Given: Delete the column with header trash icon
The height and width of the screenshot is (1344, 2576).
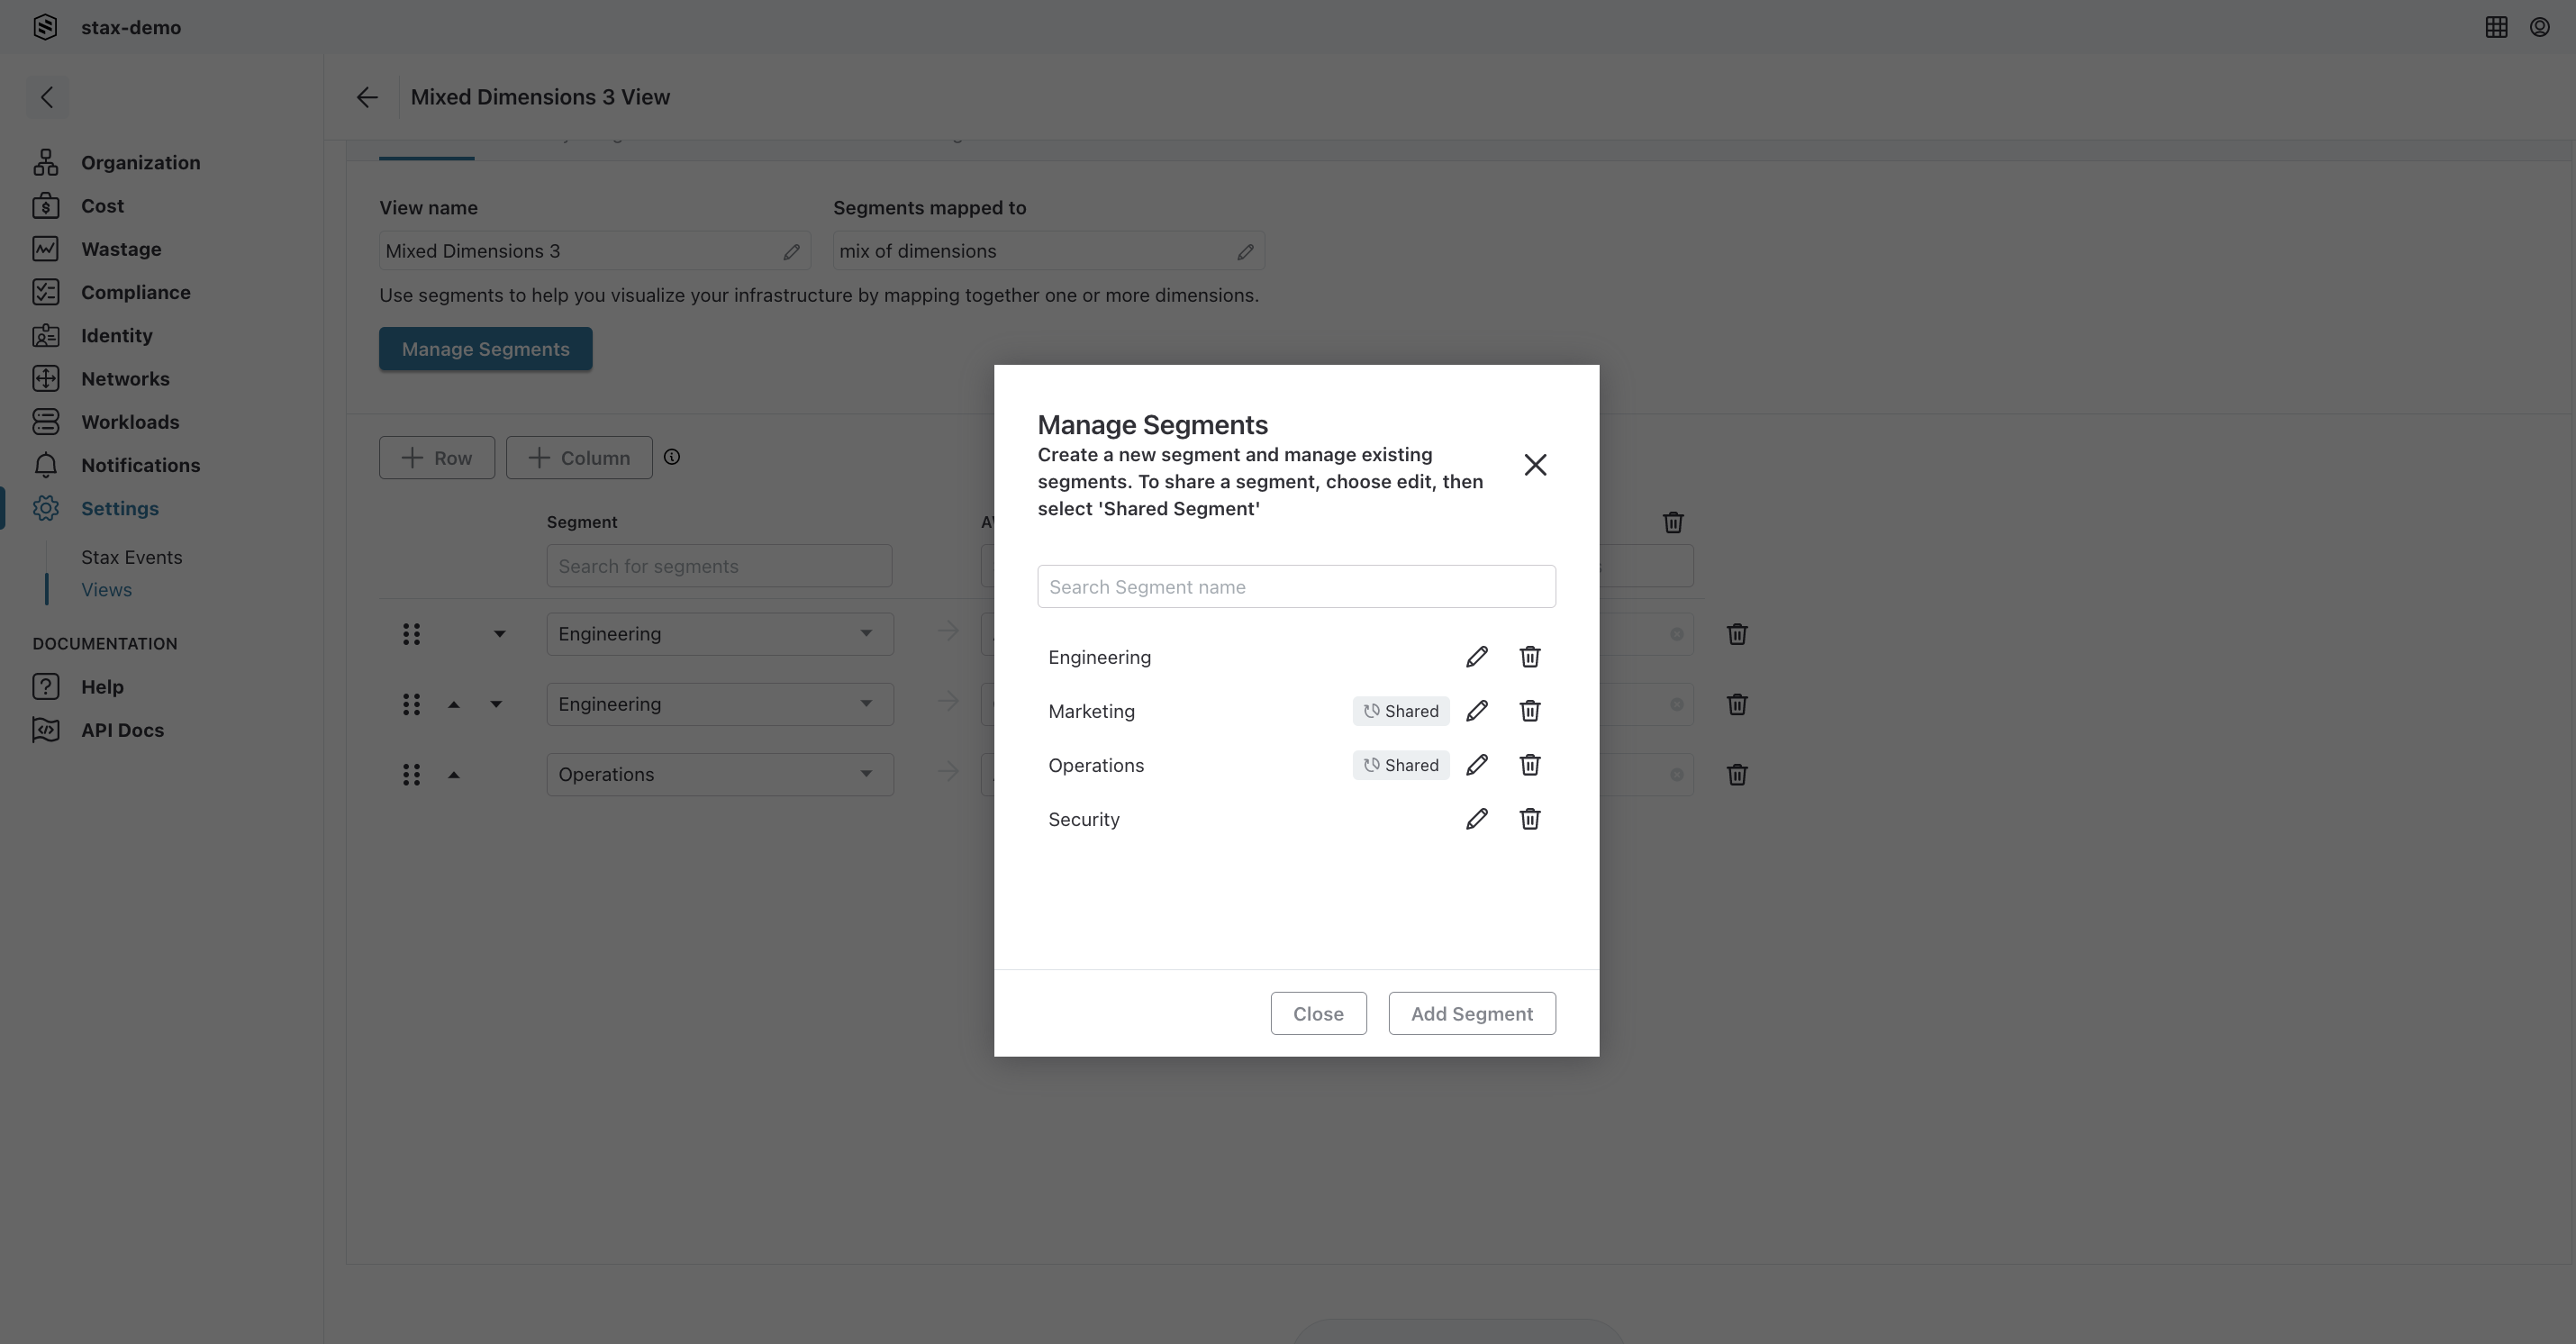Looking at the screenshot, I should point(1673,522).
